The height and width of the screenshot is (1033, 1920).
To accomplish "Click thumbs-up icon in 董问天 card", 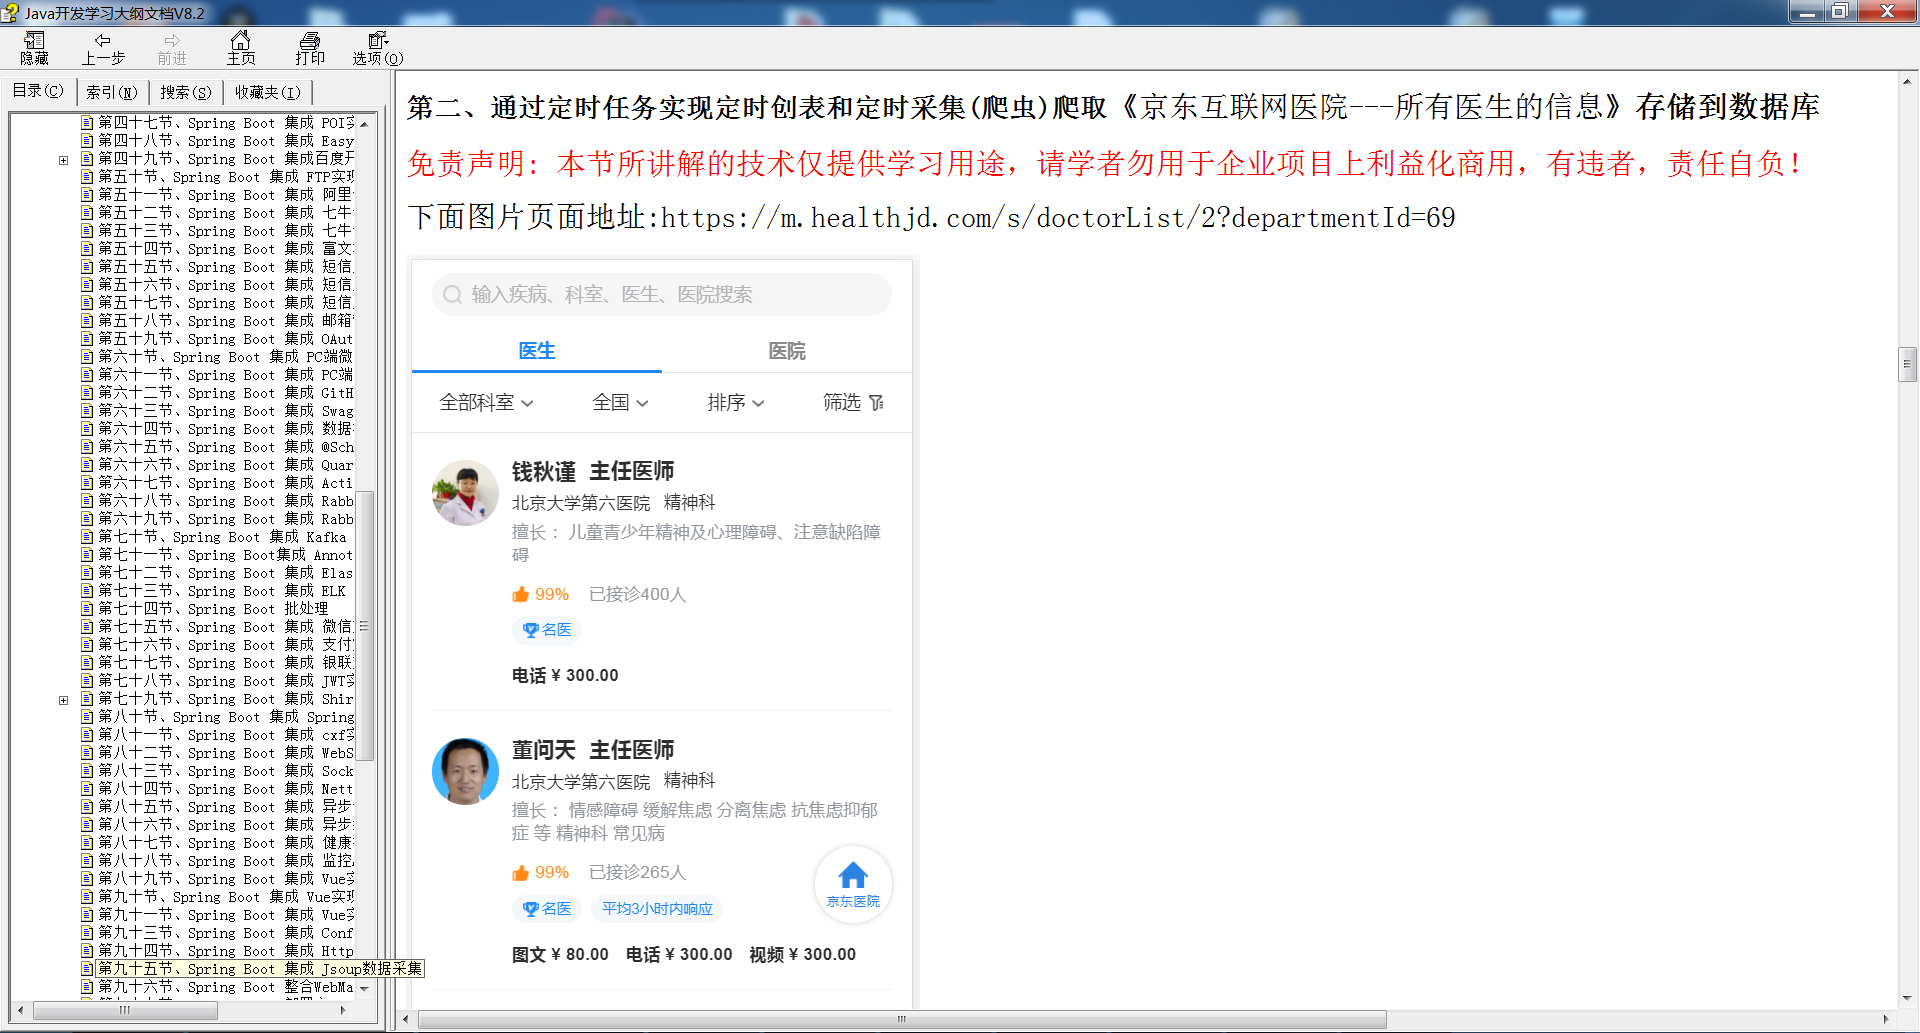I will [520, 873].
